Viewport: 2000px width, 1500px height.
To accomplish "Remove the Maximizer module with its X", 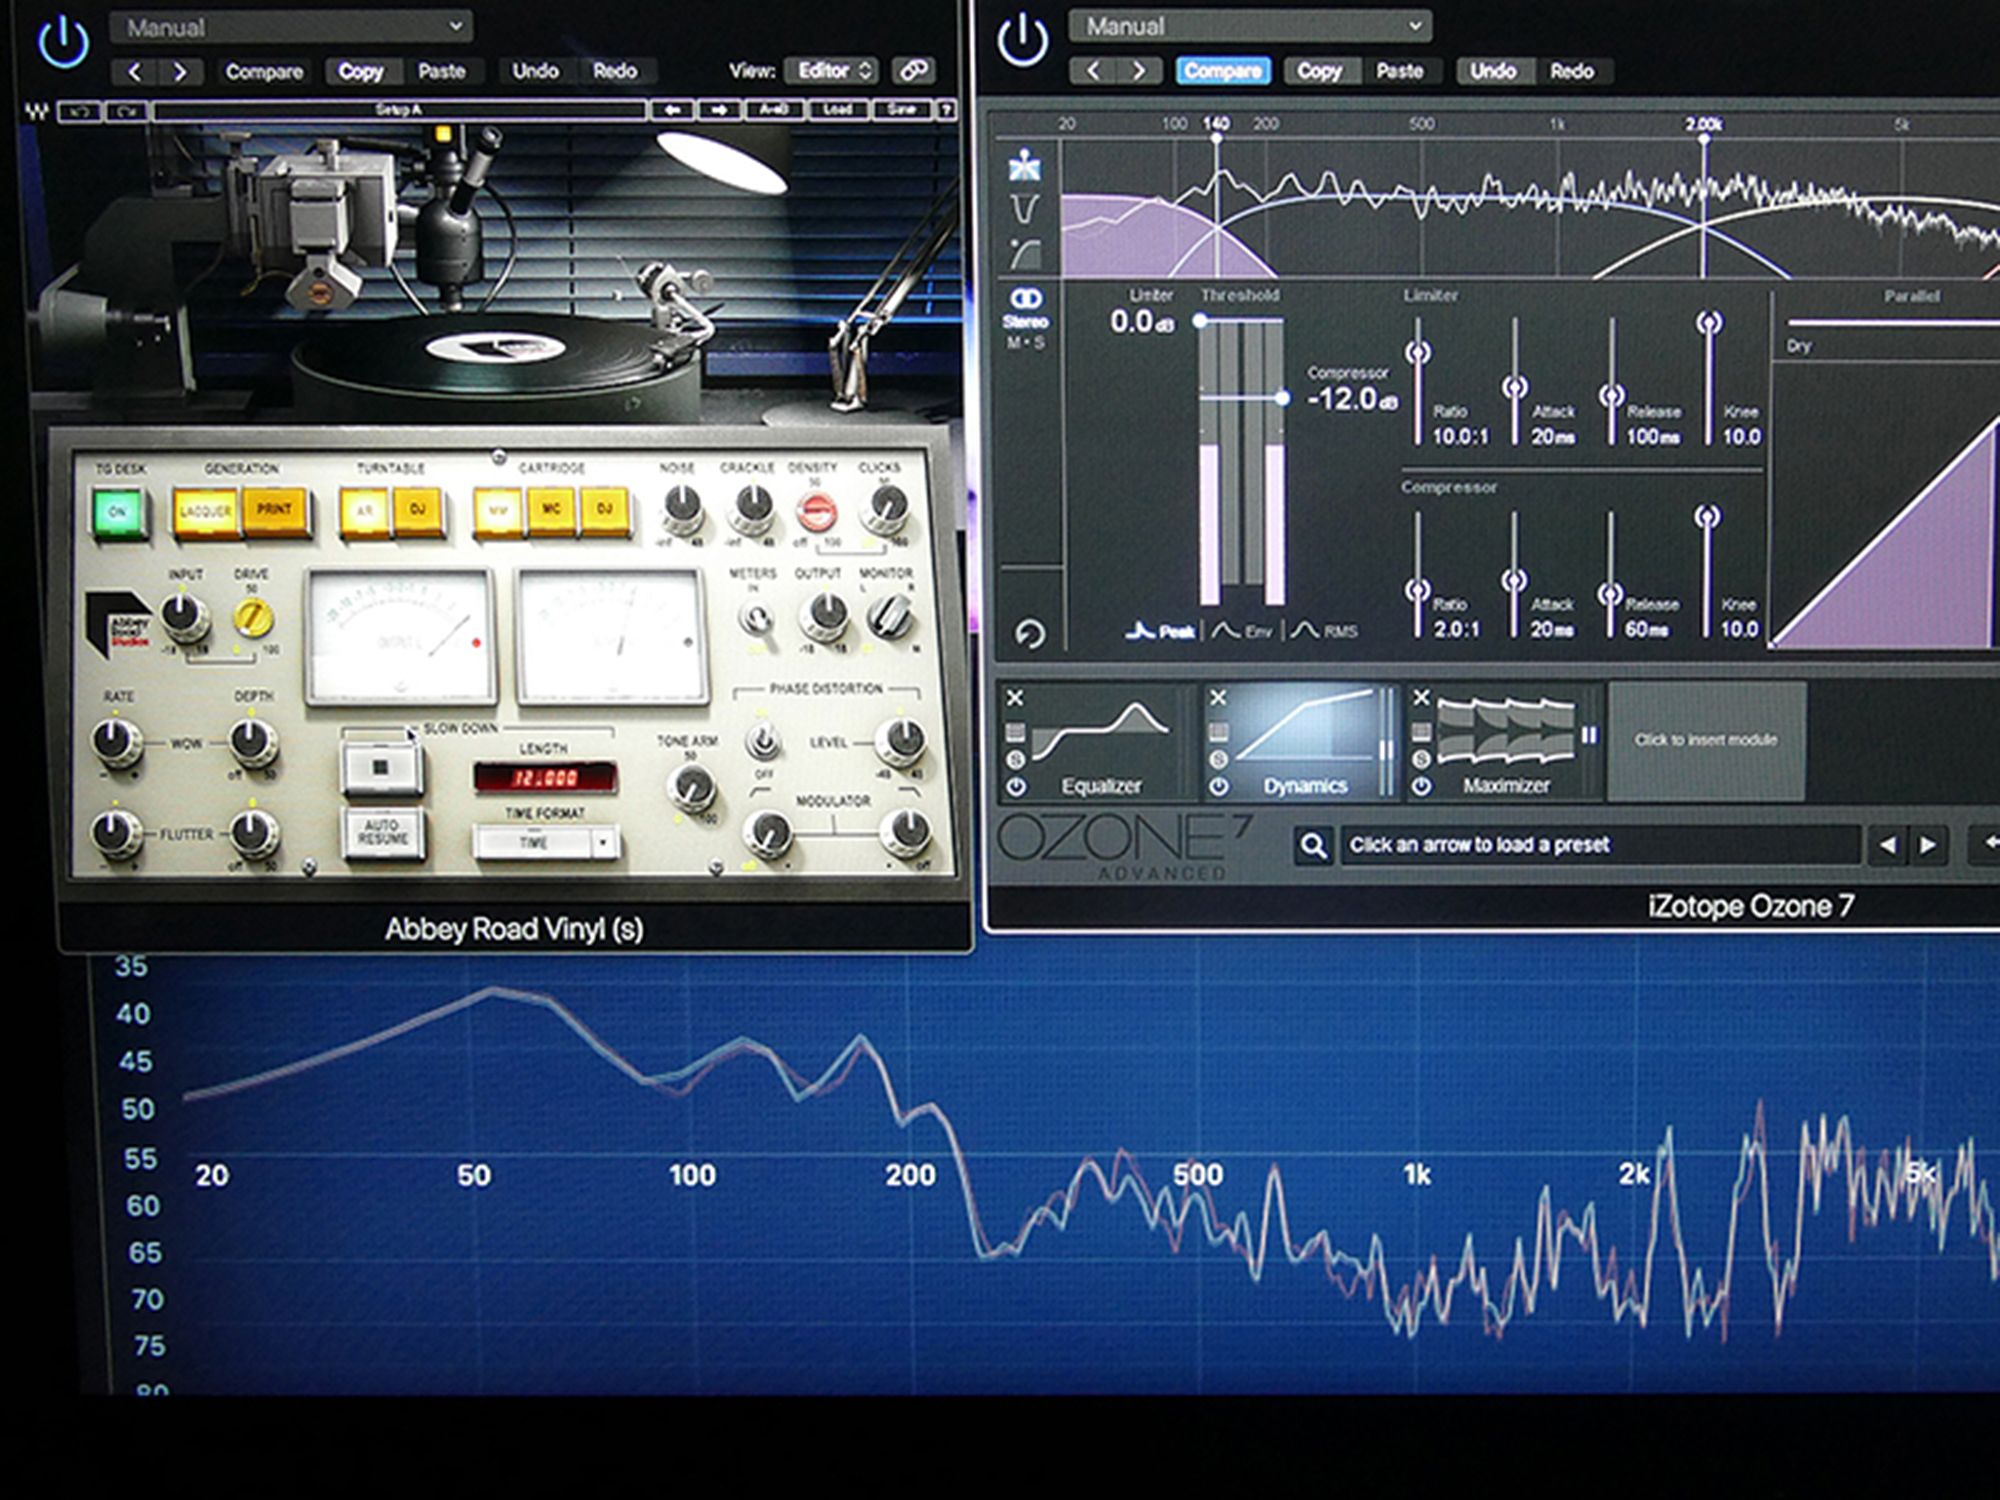I will (x=1421, y=697).
